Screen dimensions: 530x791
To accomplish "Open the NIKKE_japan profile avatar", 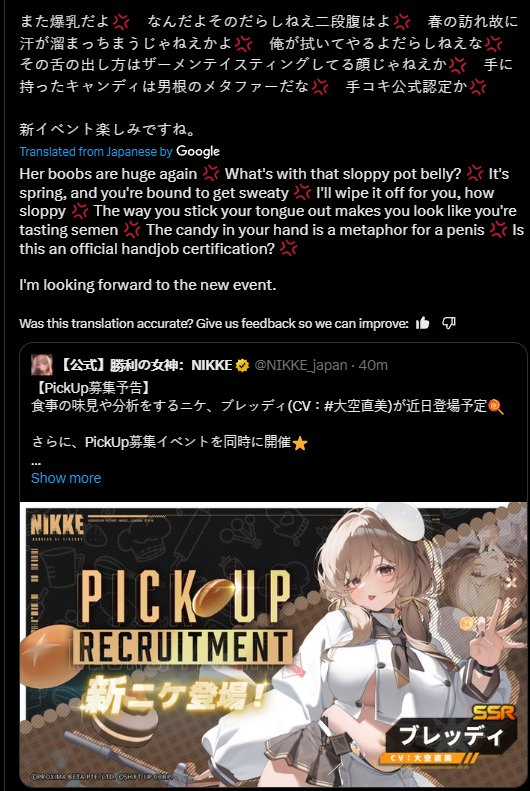I will point(41,365).
